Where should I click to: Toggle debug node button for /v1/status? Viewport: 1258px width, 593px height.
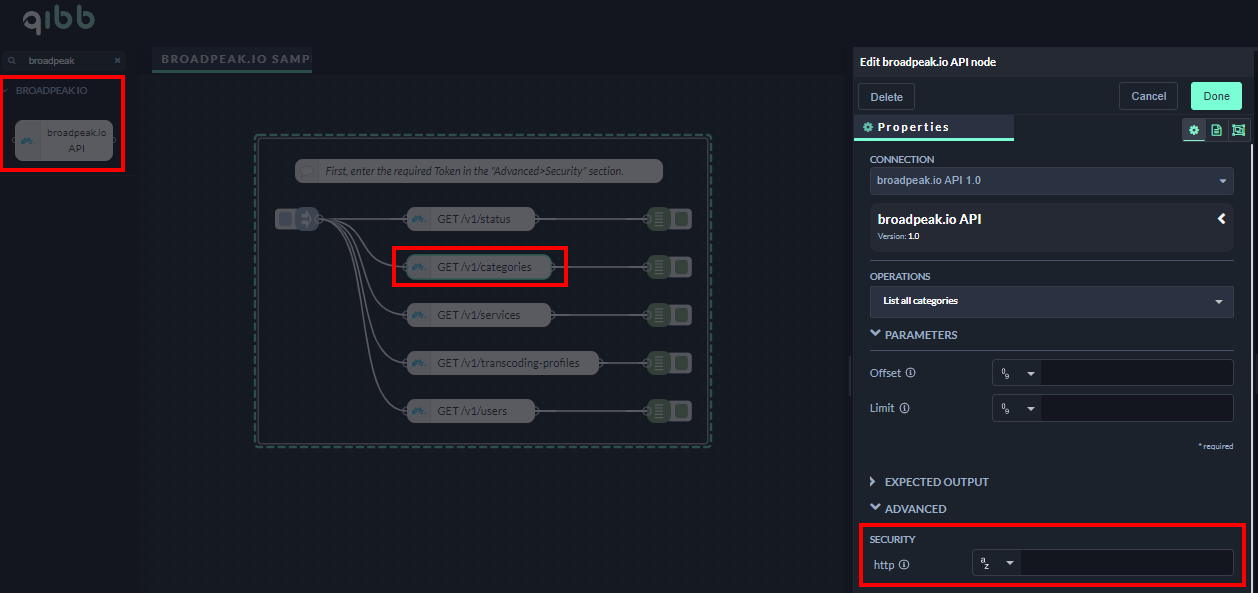pyautogui.click(x=681, y=218)
